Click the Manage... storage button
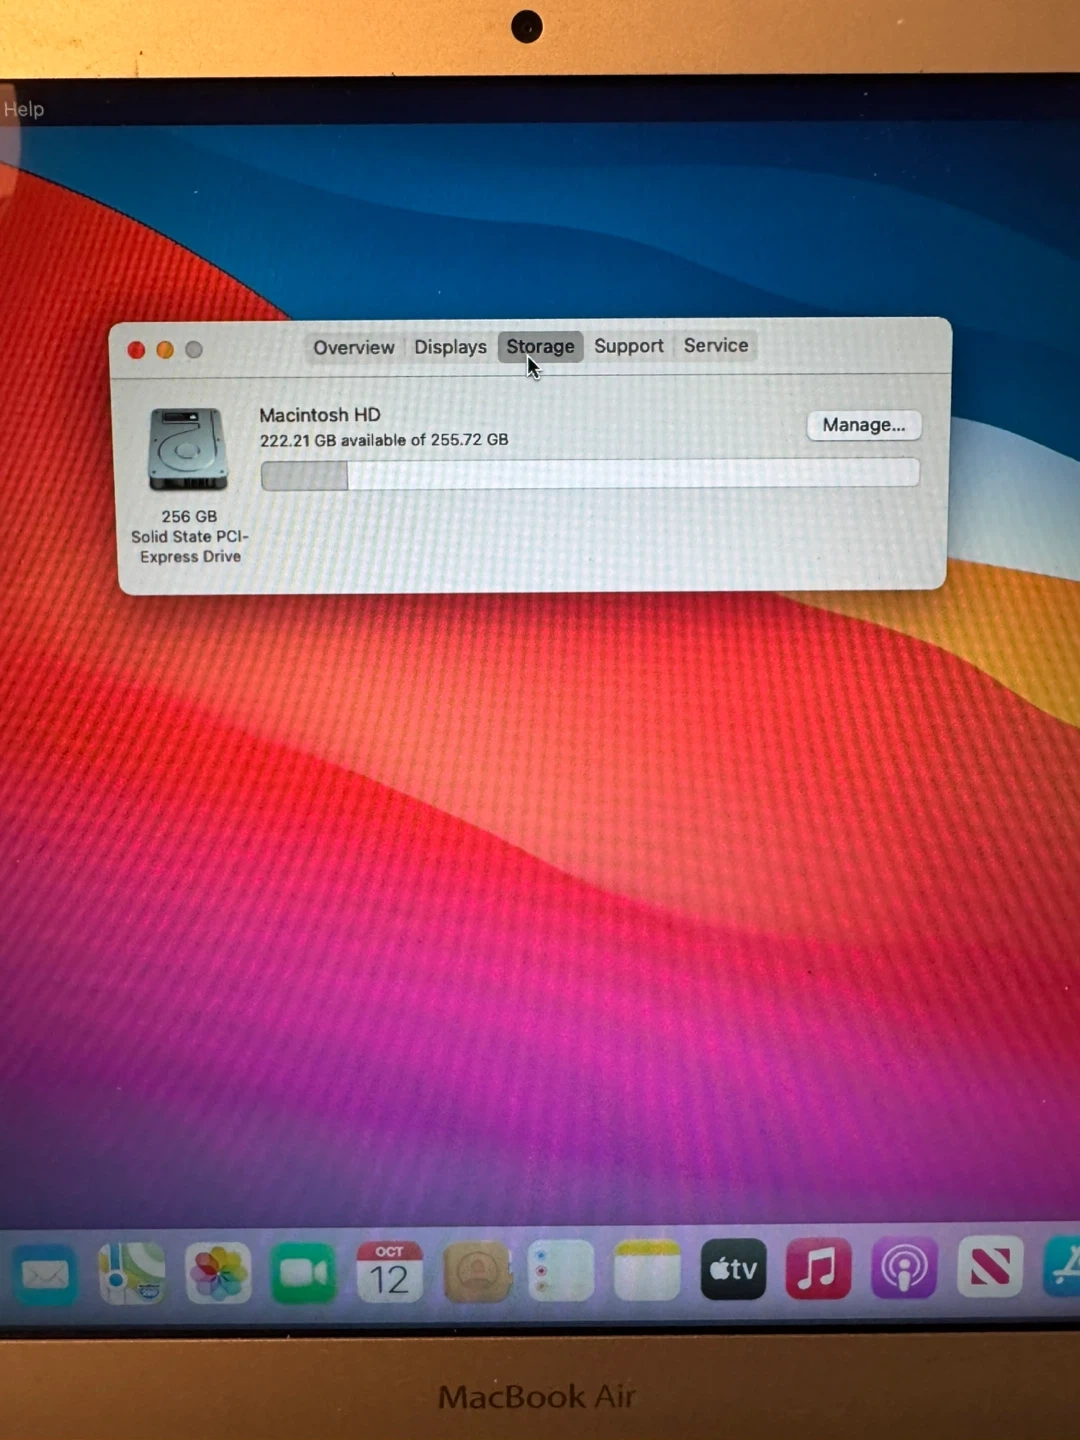The image size is (1080, 1440). (863, 425)
